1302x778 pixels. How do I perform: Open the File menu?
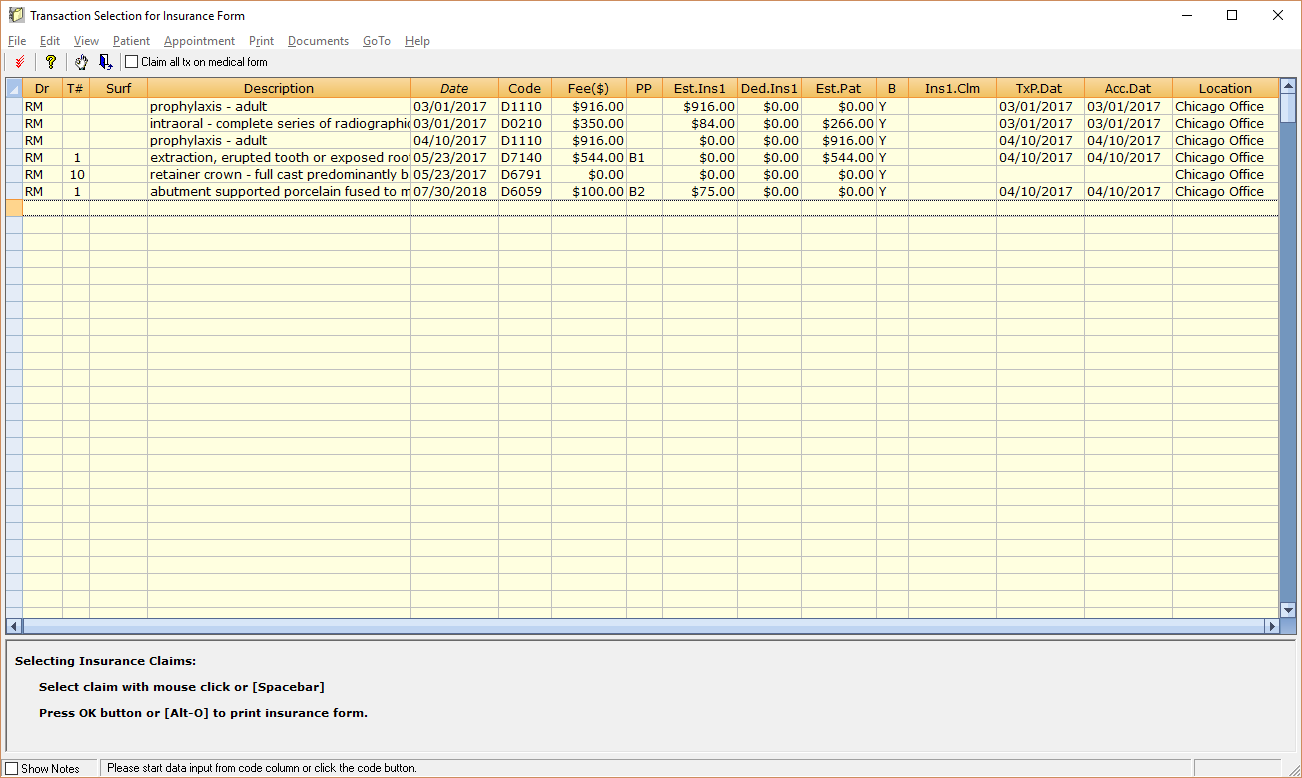click(x=17, y=41)
